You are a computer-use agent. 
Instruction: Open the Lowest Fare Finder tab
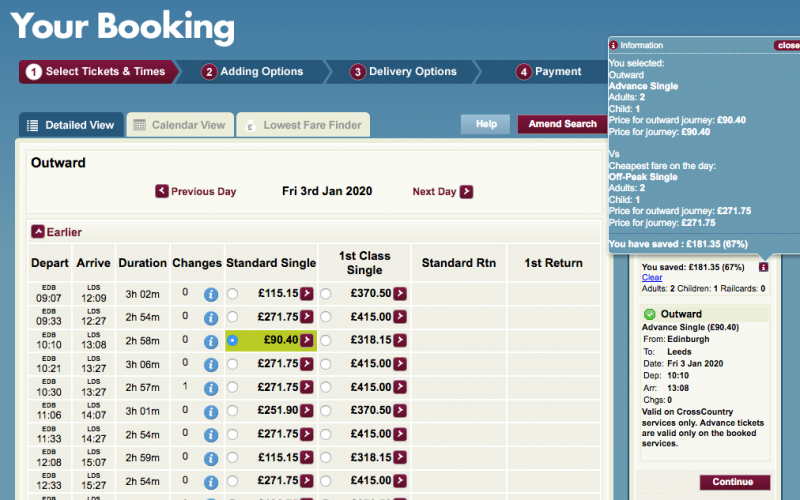[x=302, y=126]
